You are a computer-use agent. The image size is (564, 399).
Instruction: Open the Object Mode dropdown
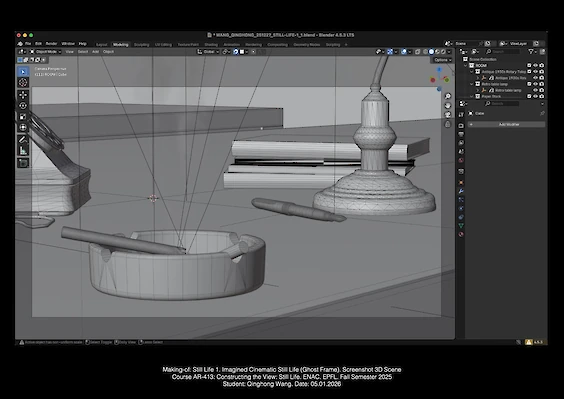(45, 51)
